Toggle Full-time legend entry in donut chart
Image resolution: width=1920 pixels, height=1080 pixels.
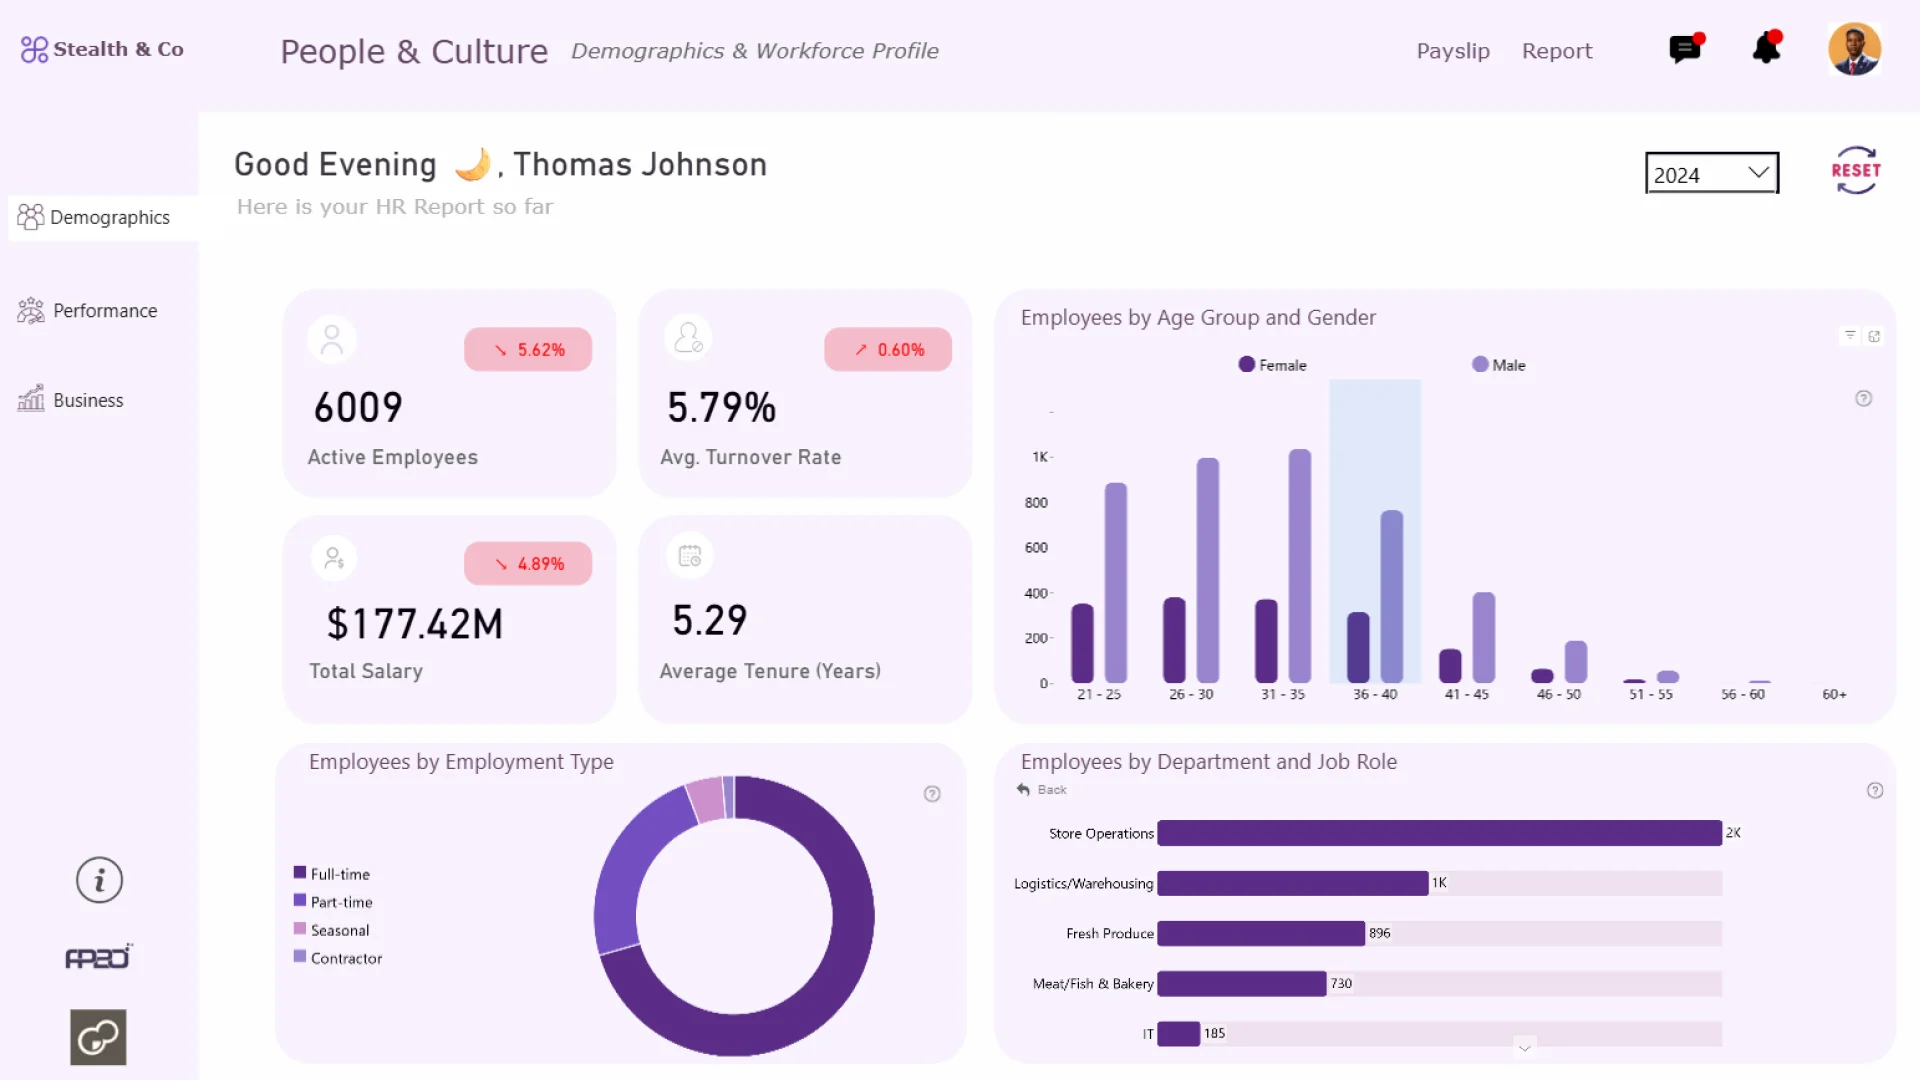[x=332, y=874]
